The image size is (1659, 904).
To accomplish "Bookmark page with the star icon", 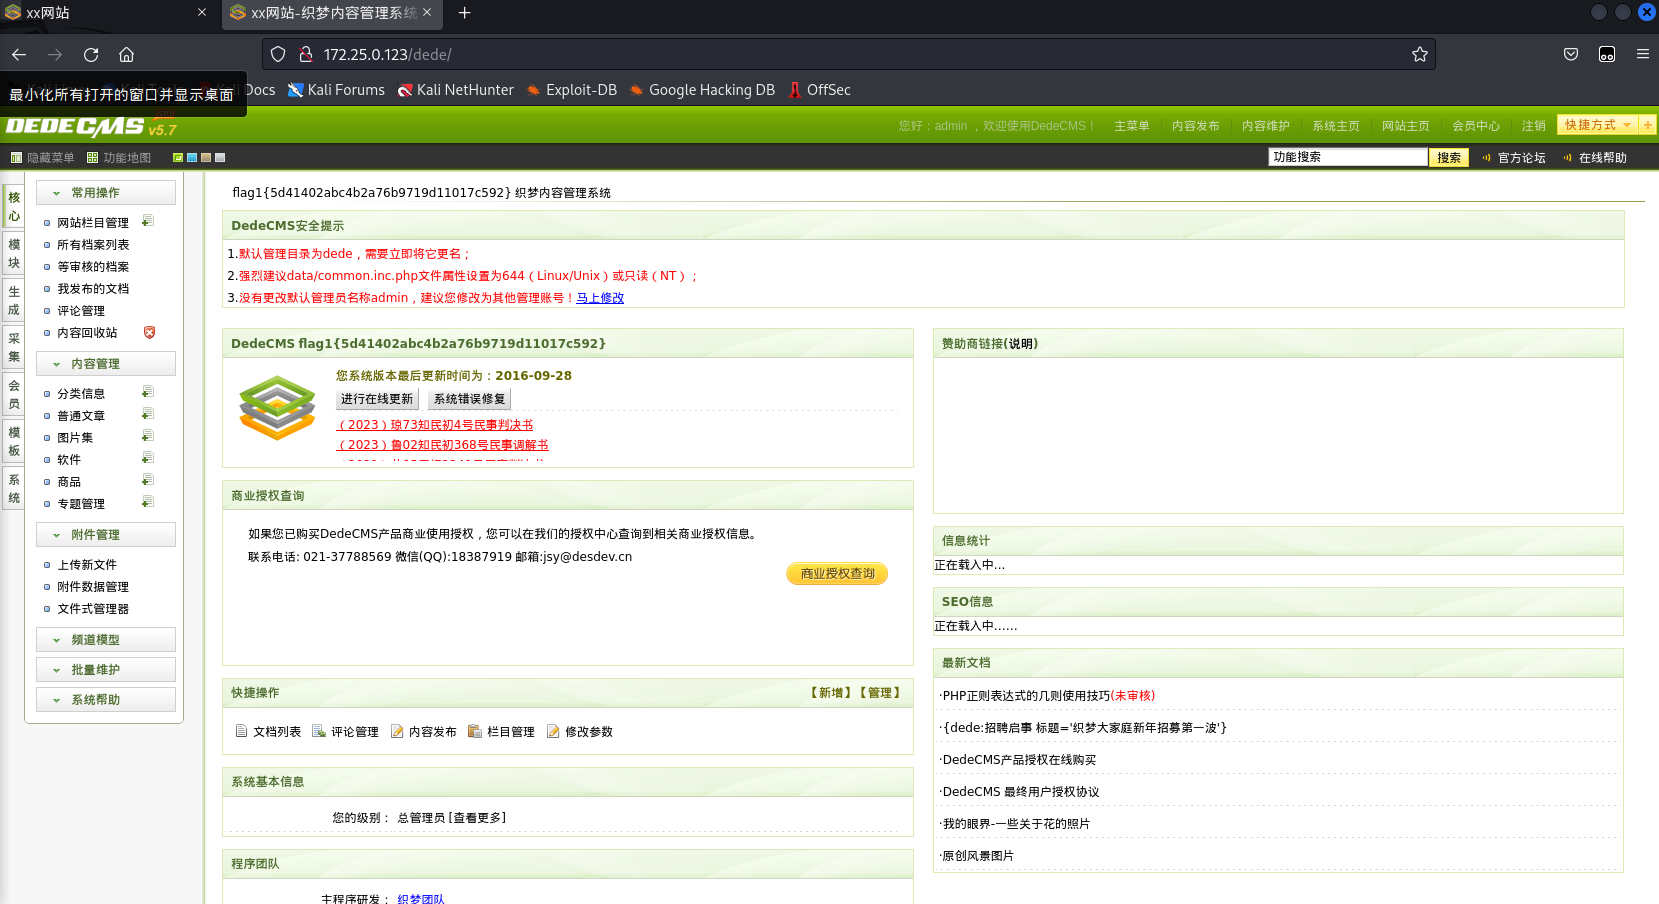I will (x=1420, y=54).
